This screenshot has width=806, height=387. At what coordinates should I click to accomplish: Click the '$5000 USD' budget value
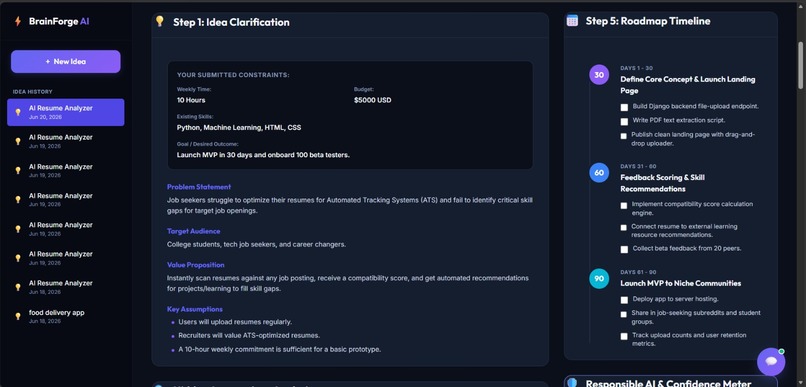372,100
